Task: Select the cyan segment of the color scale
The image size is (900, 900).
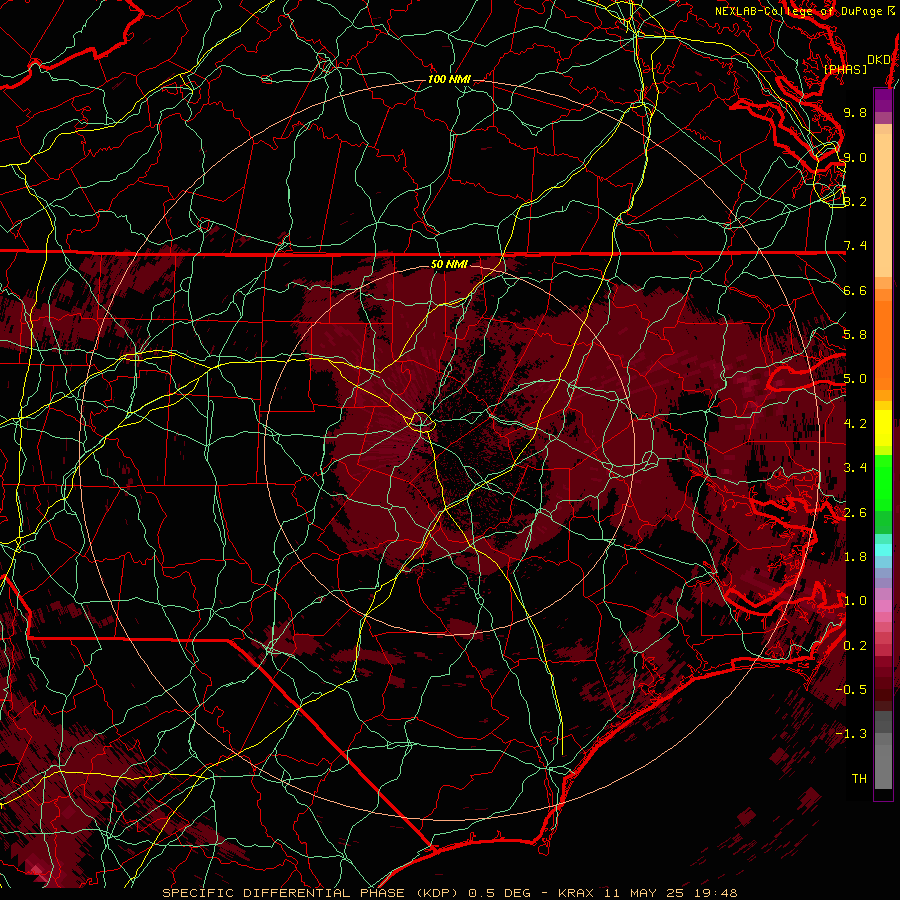Action: (x=883, y=550)
